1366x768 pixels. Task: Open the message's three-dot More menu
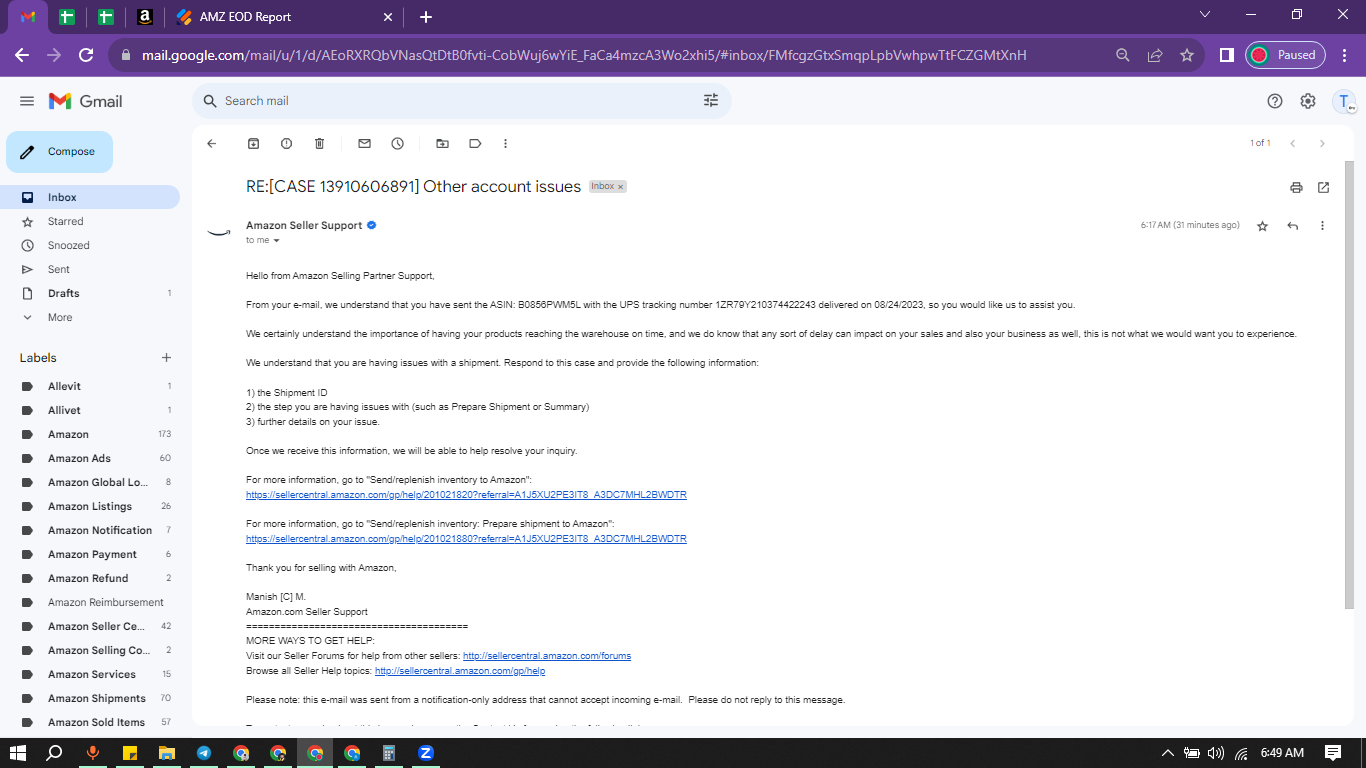pos(1322,226)
